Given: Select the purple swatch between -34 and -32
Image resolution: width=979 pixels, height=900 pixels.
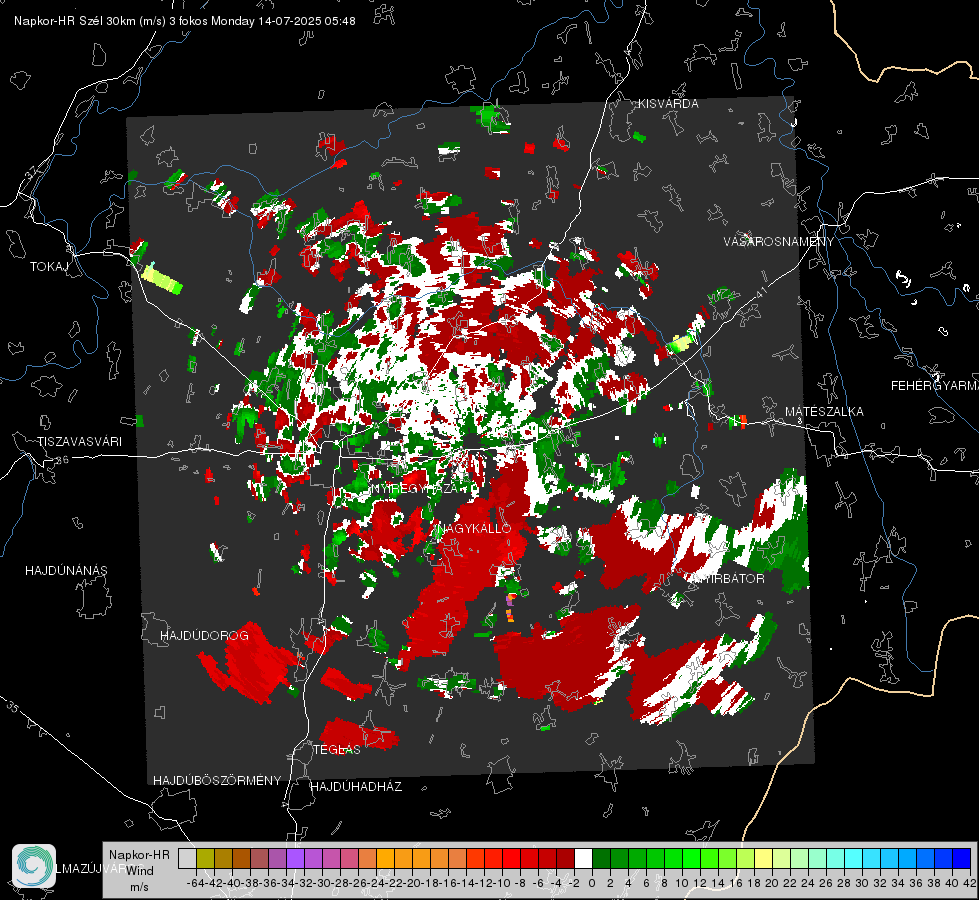Looking at the screenshot, I should (x=295, y=858).
